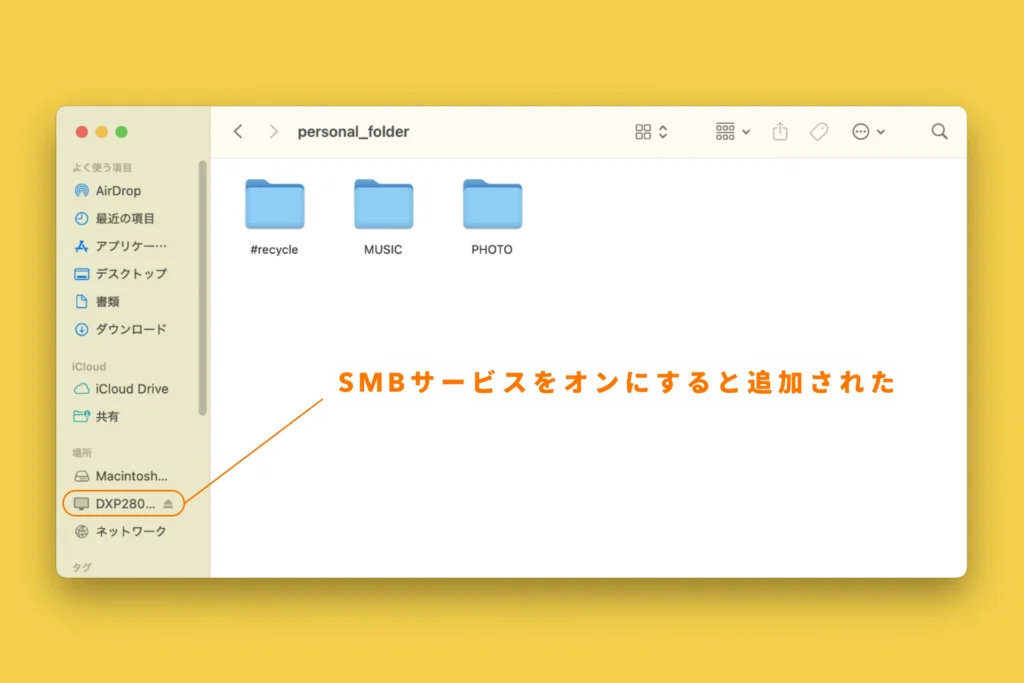Click the sidebar vertical scrollbar
Screen dimensions: 1024x683
point(203,288)
